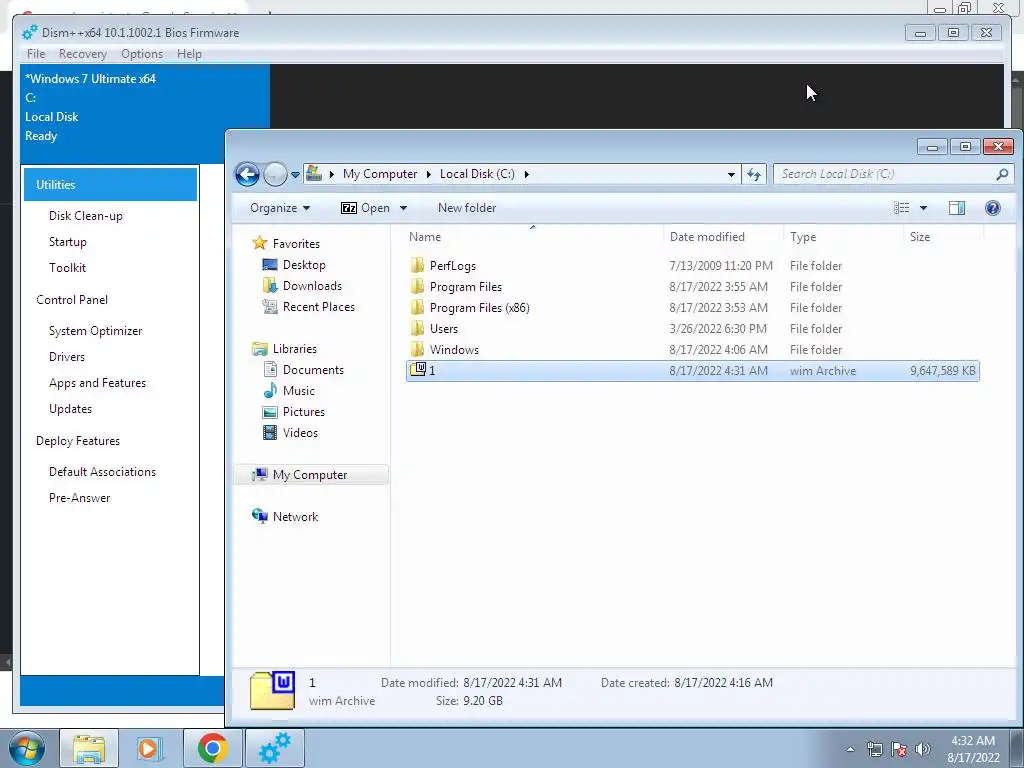Open Google Chrome from the taskbar
The image size is (1024, 768).
tap(213, 748)
